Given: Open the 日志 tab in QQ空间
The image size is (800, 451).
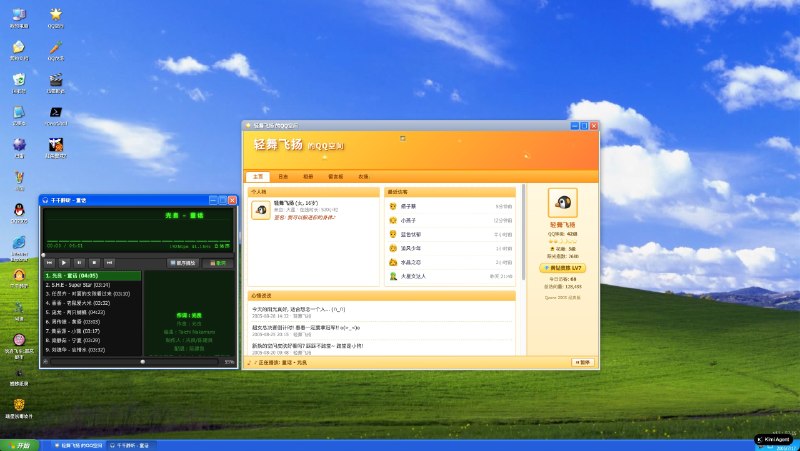Looking at the screenshot, I should coord(283,177).
